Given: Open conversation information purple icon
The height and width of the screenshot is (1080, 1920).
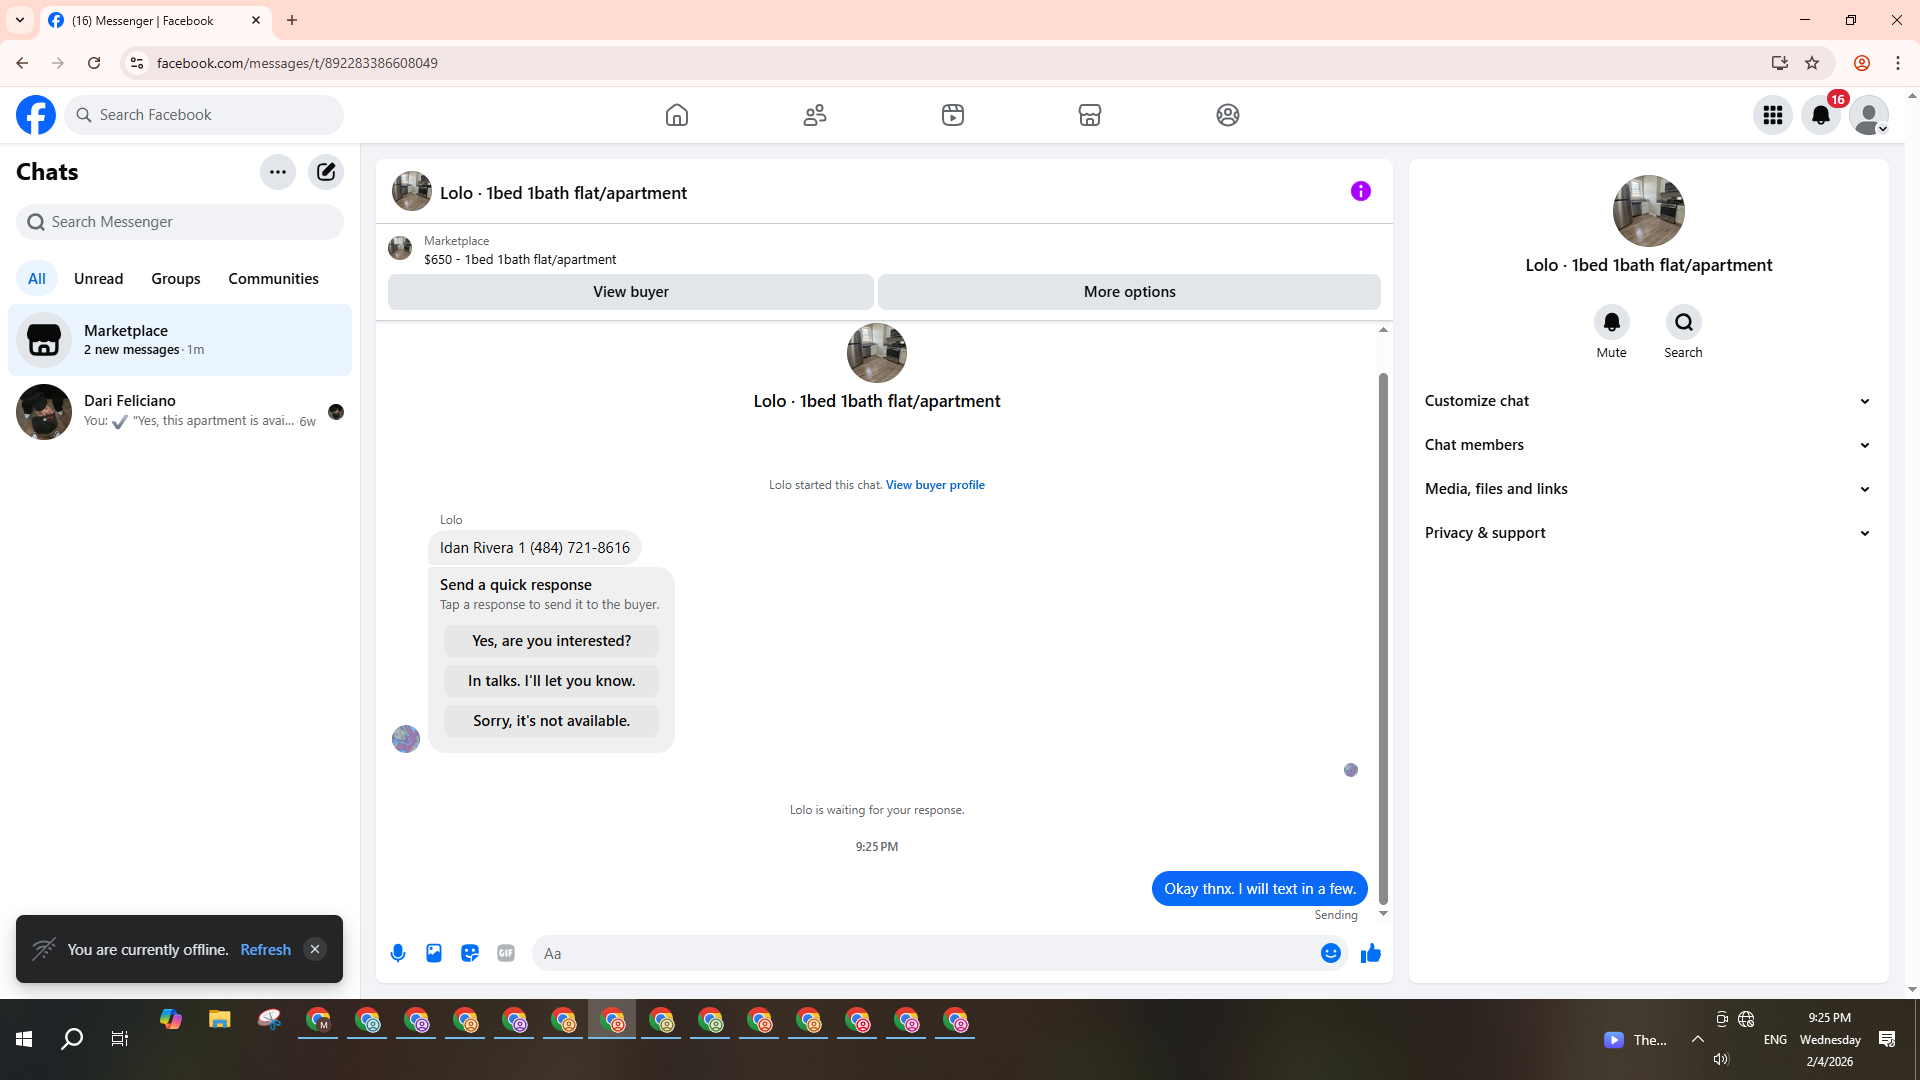Looking at the screenshot, I should (1360, 191).
